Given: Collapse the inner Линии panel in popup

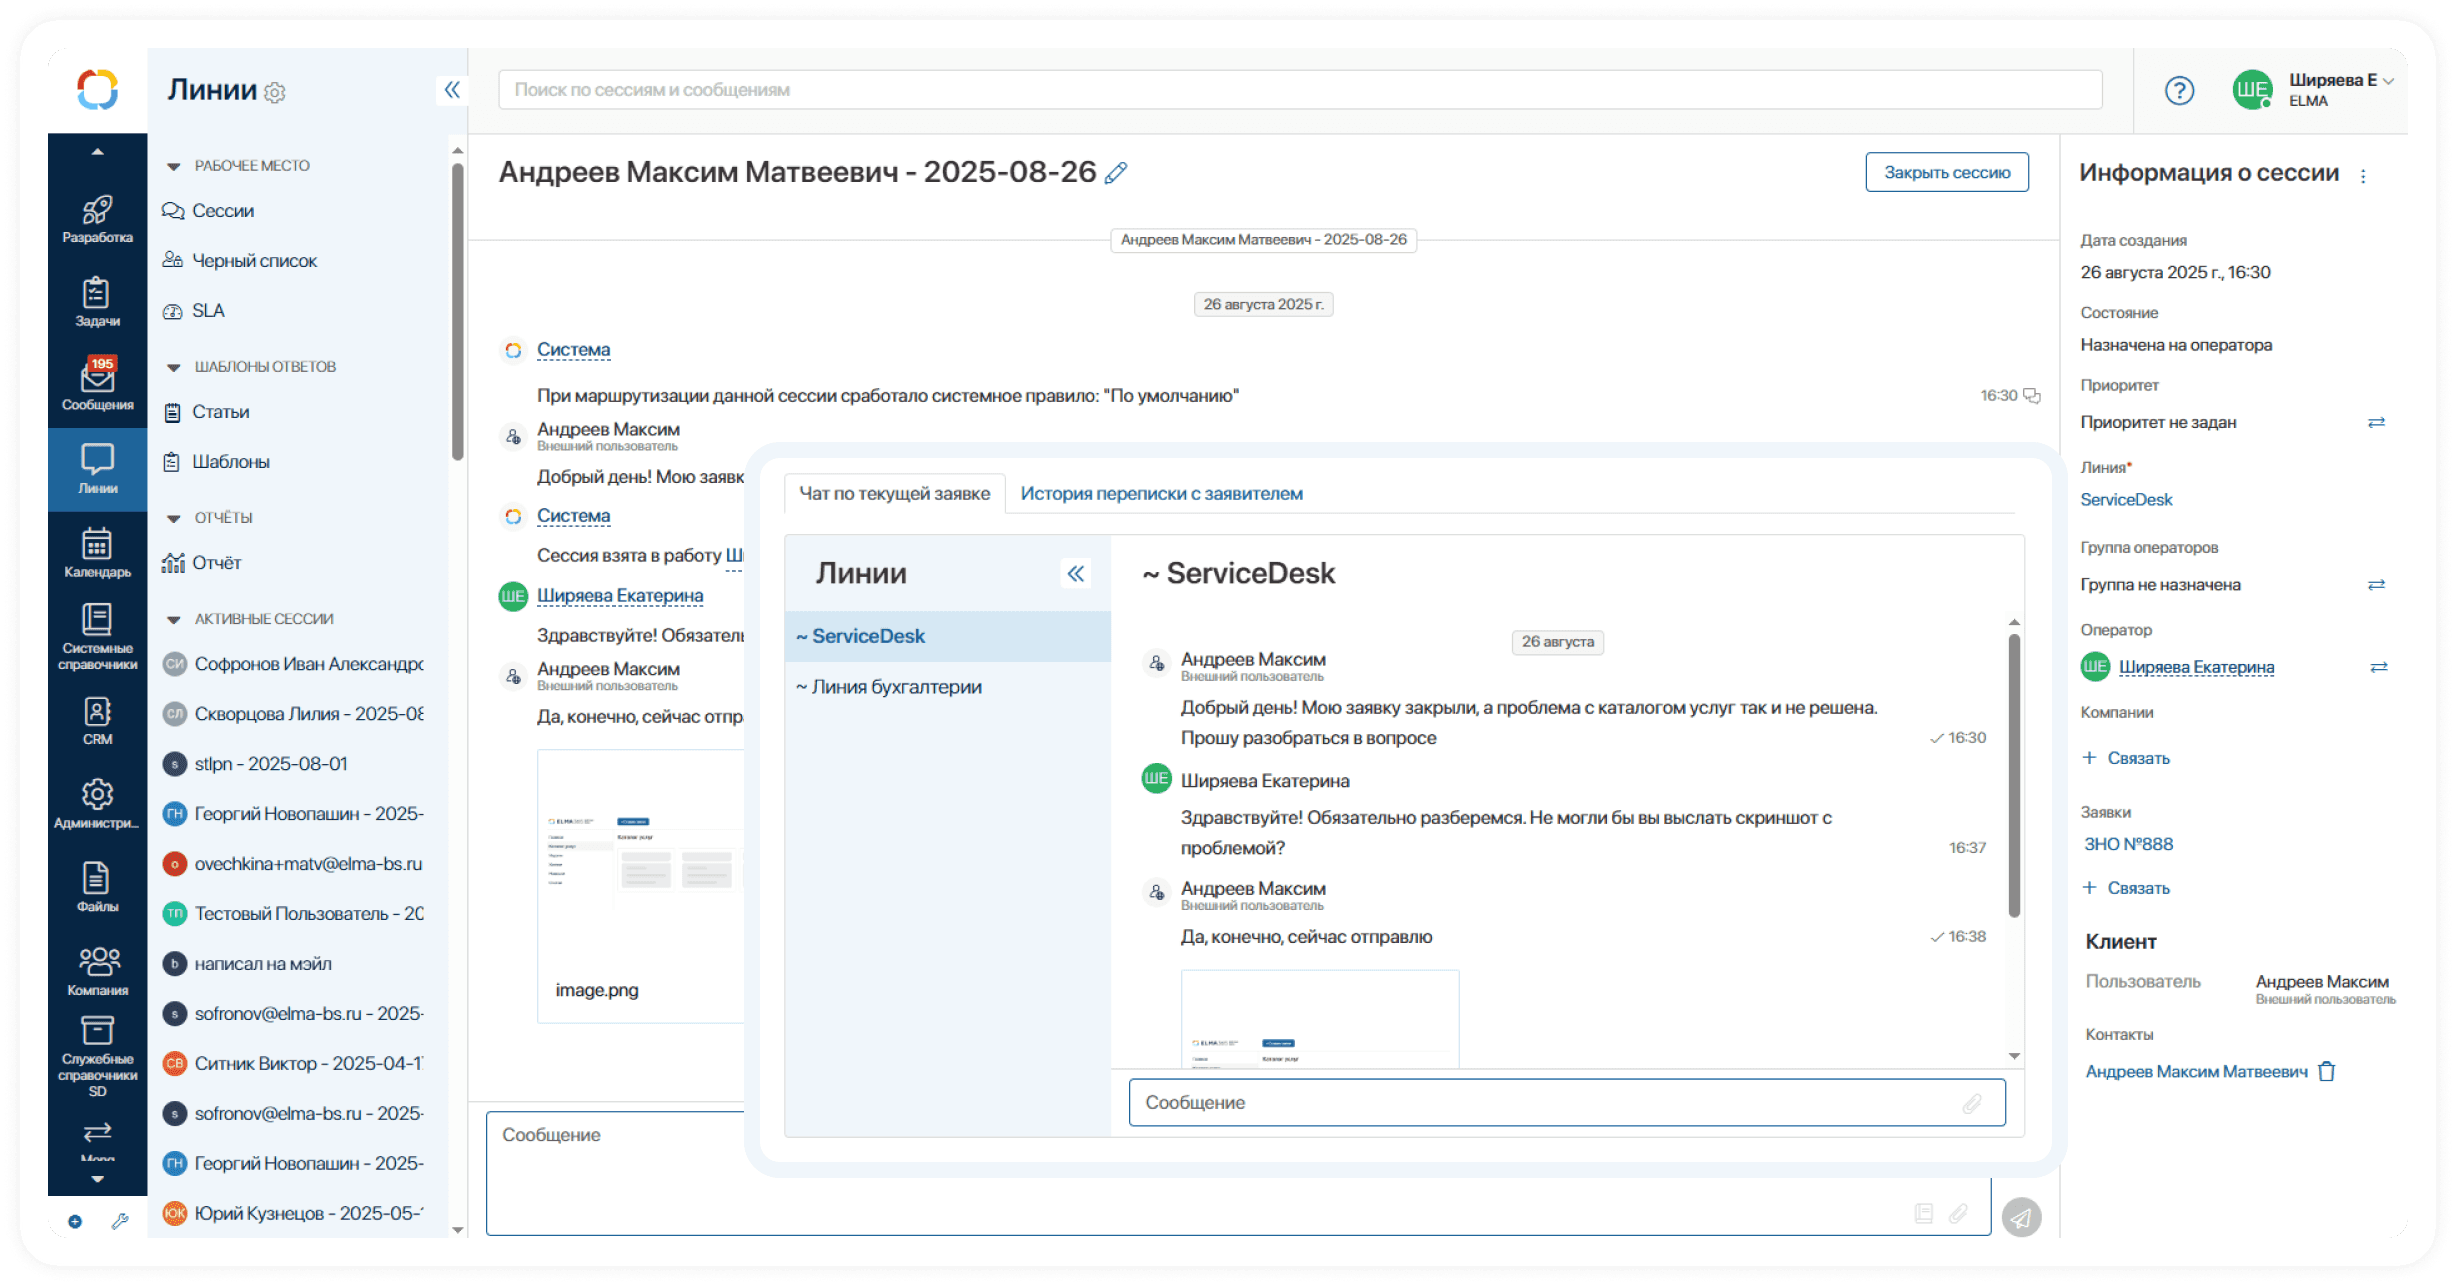Looking at the screenshot, I should [x=1076, y=574].
